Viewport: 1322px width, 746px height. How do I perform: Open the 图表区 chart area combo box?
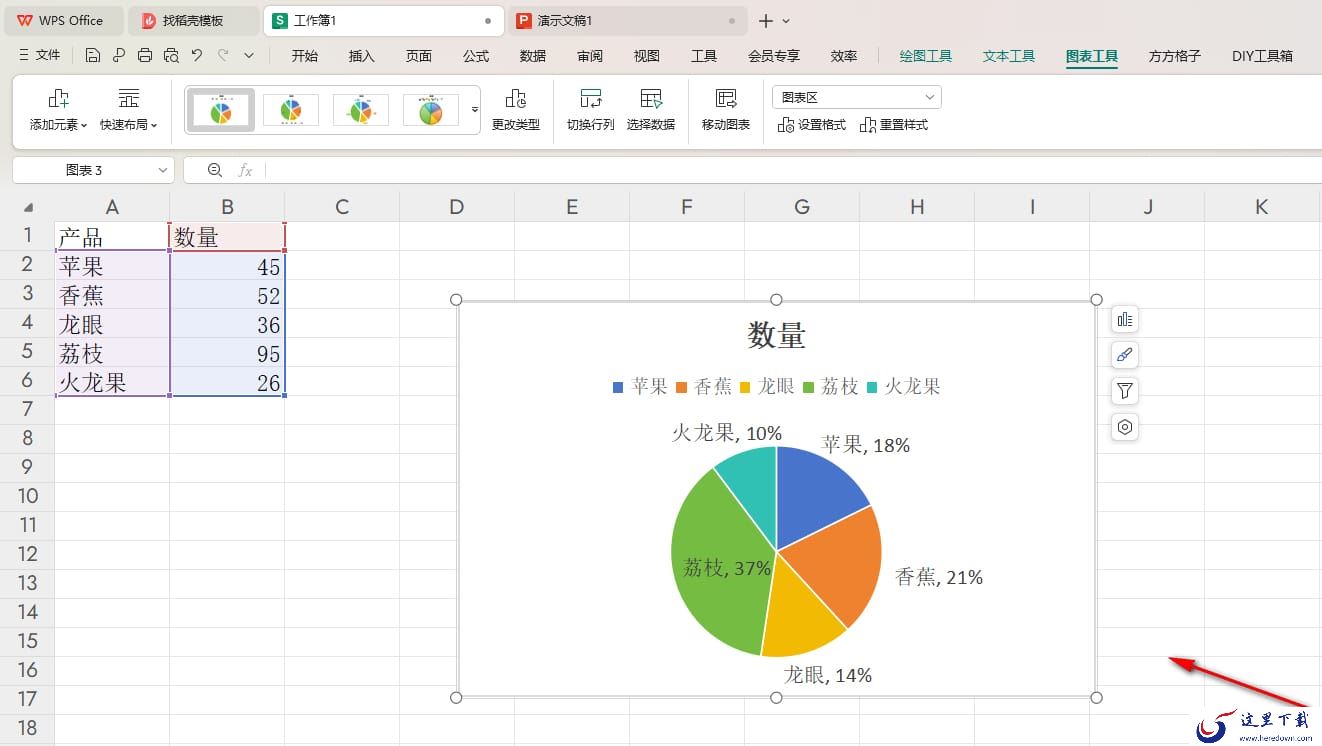tap(857, 97)
